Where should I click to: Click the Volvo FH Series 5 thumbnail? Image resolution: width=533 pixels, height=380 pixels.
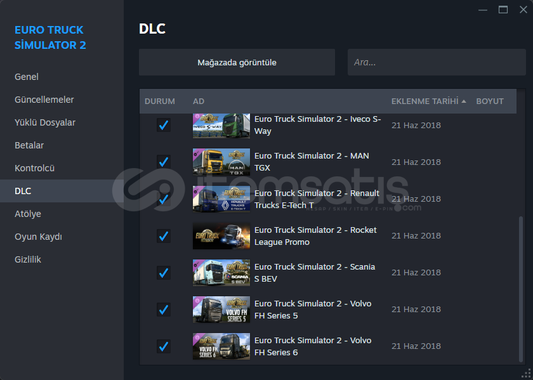(221, 309)
